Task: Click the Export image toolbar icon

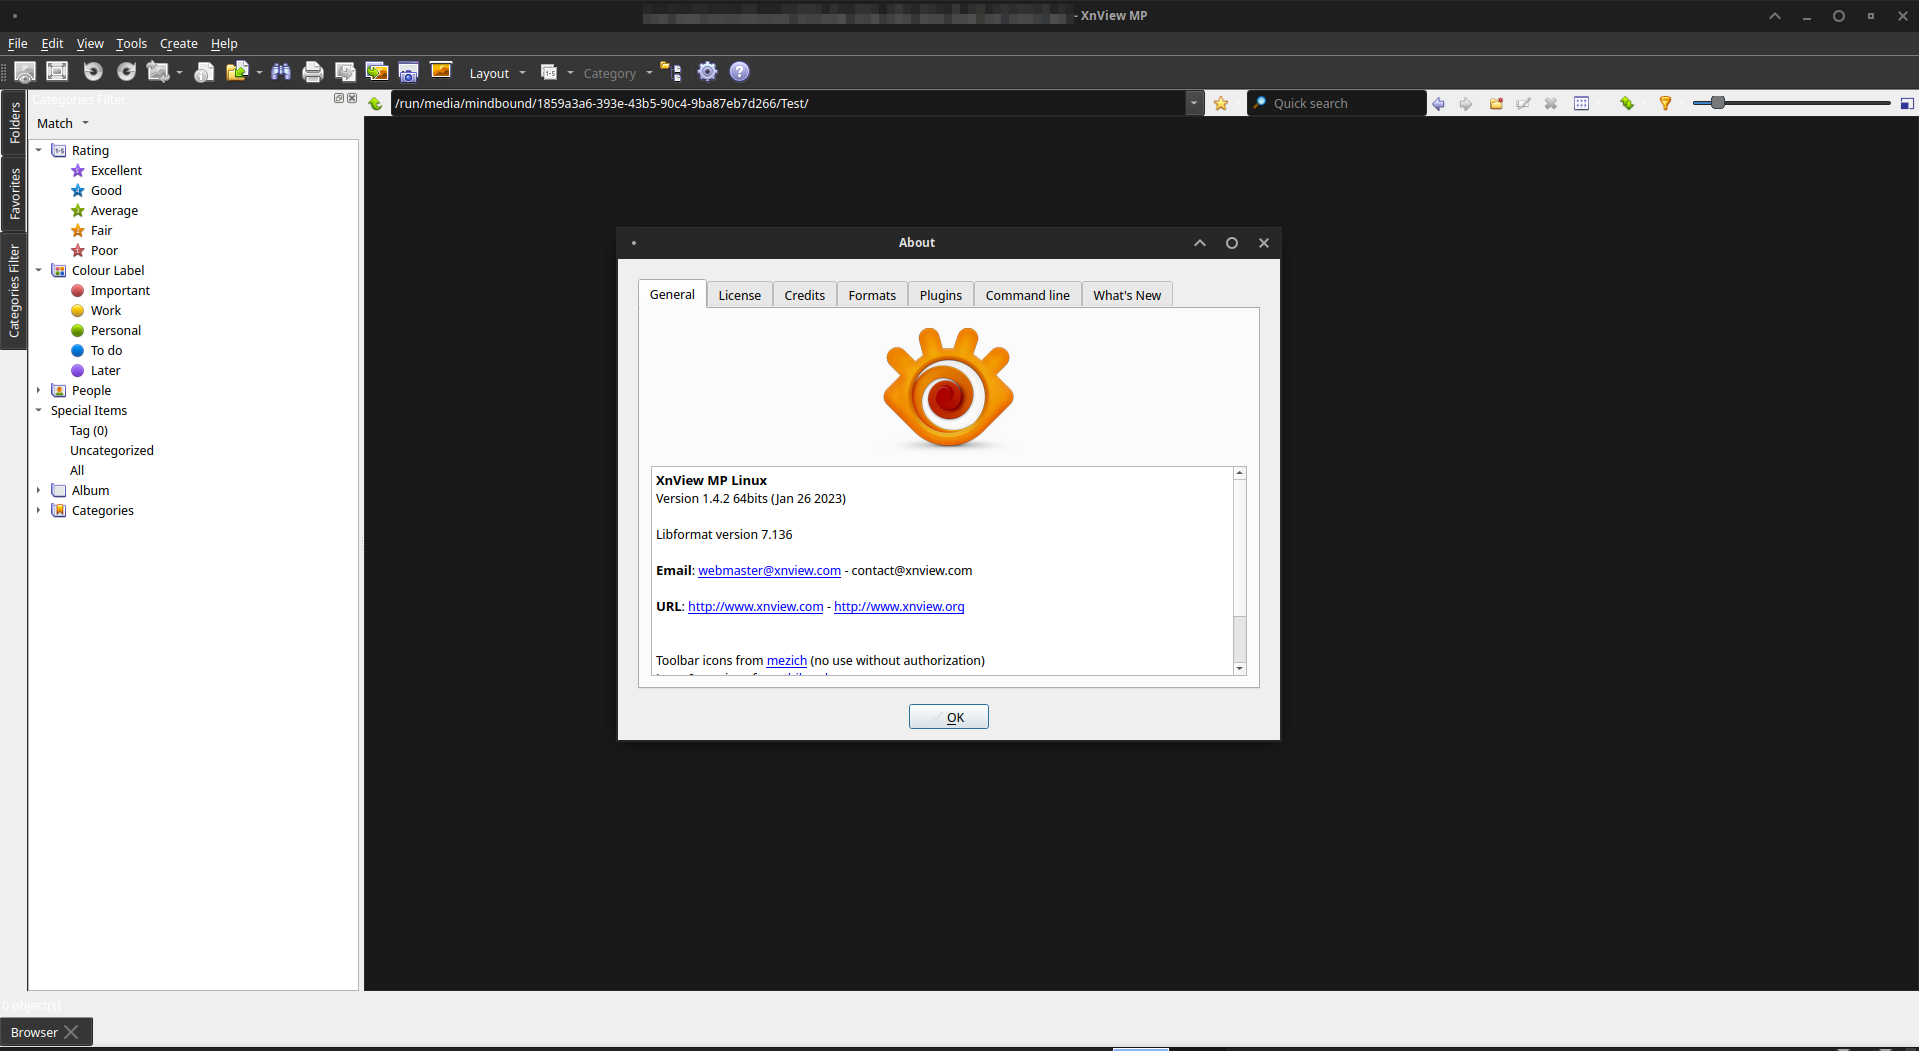Action: 377,72
